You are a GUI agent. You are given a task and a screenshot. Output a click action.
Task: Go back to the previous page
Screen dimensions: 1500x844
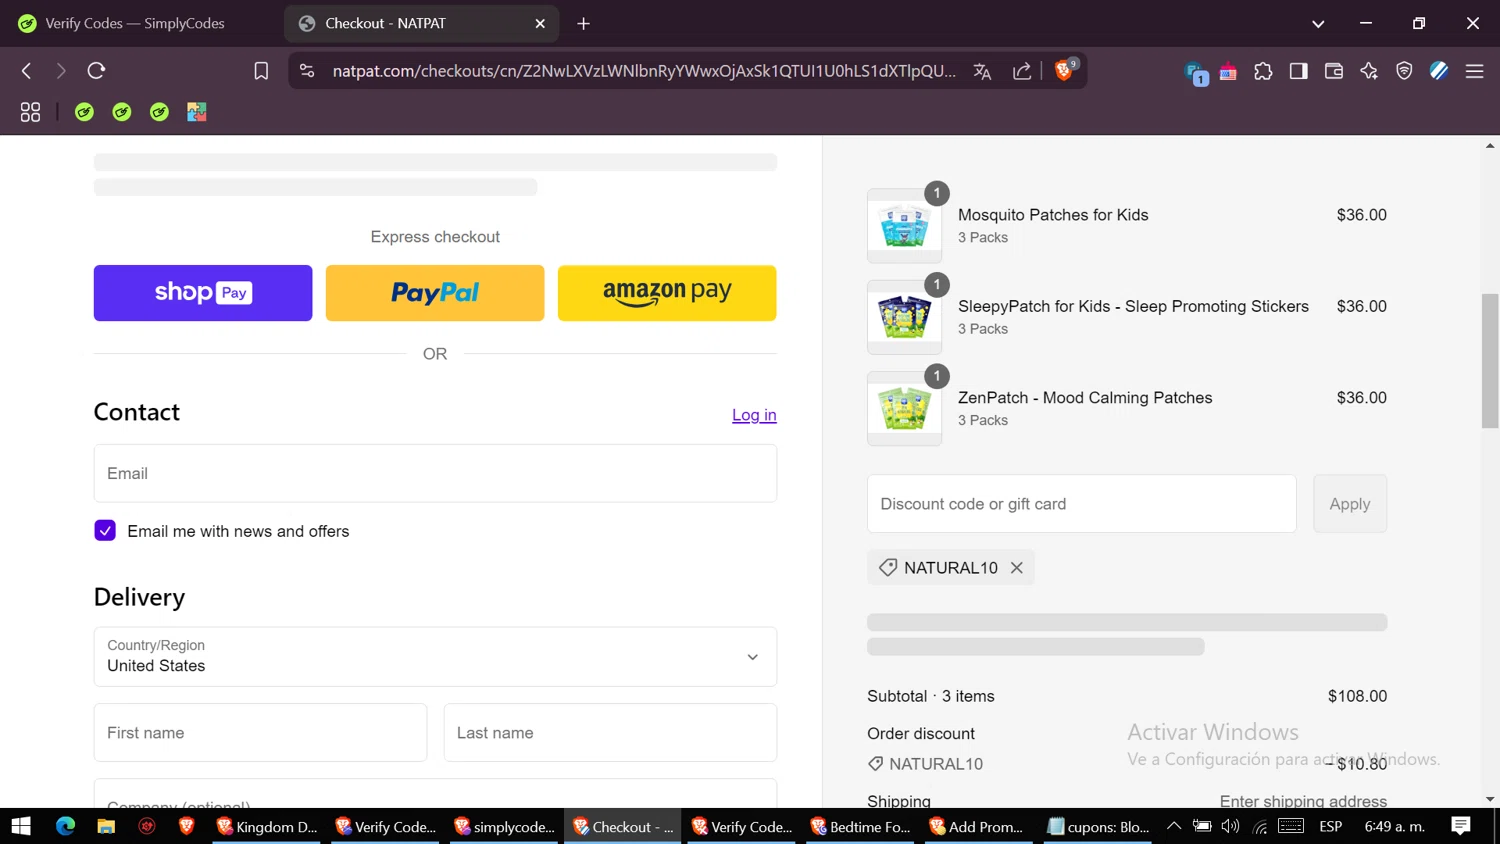point(27,71)
